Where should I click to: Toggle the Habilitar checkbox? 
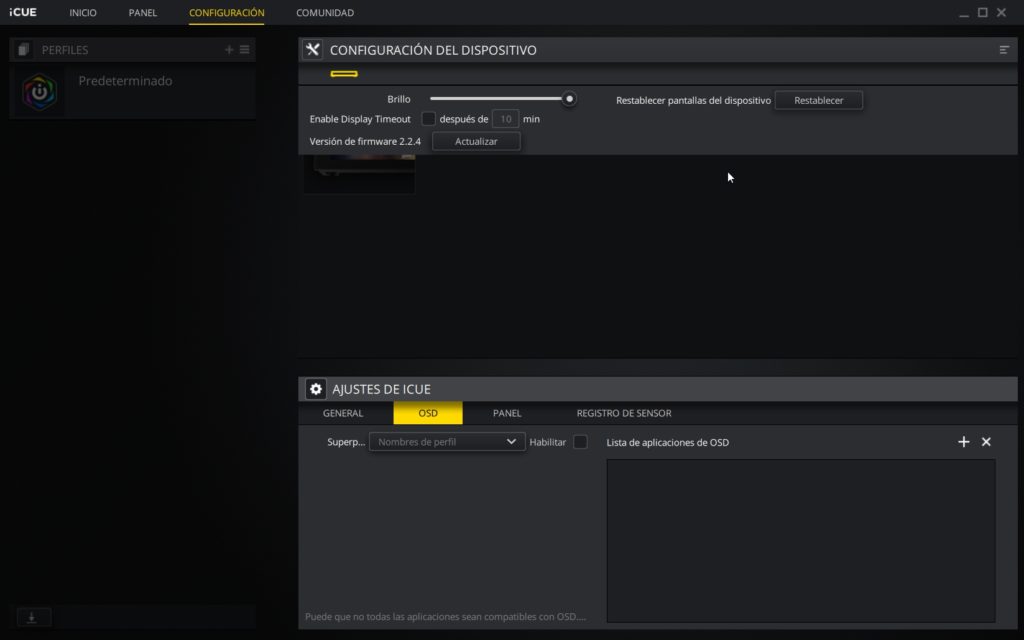580,442
